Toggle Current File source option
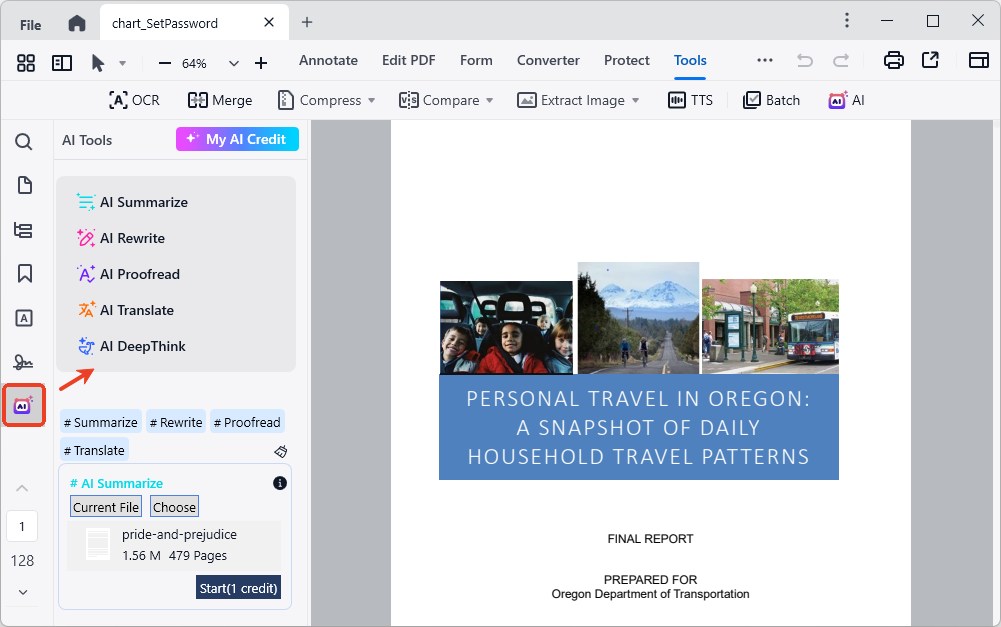Screen dimensions: 1001x627 [105, 507]
